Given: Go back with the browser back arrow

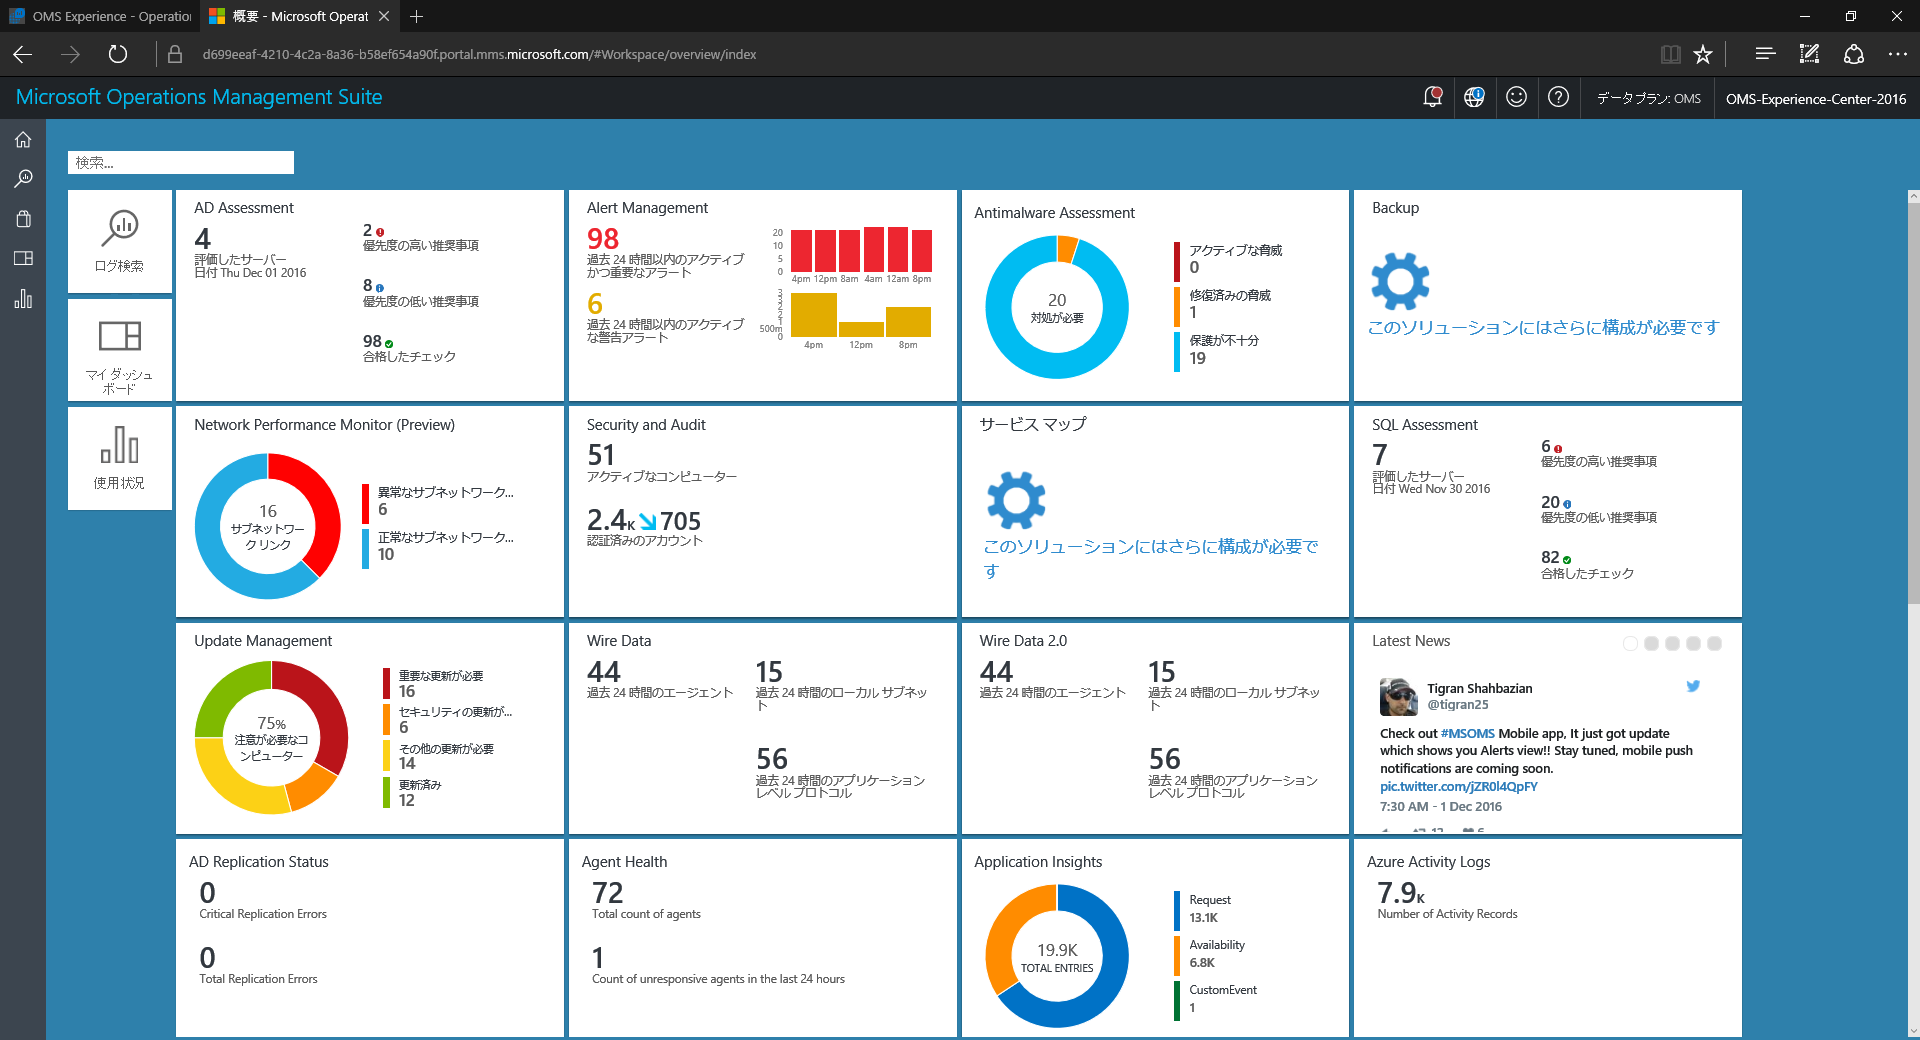Looking at the screenshot, I should 23,54.
